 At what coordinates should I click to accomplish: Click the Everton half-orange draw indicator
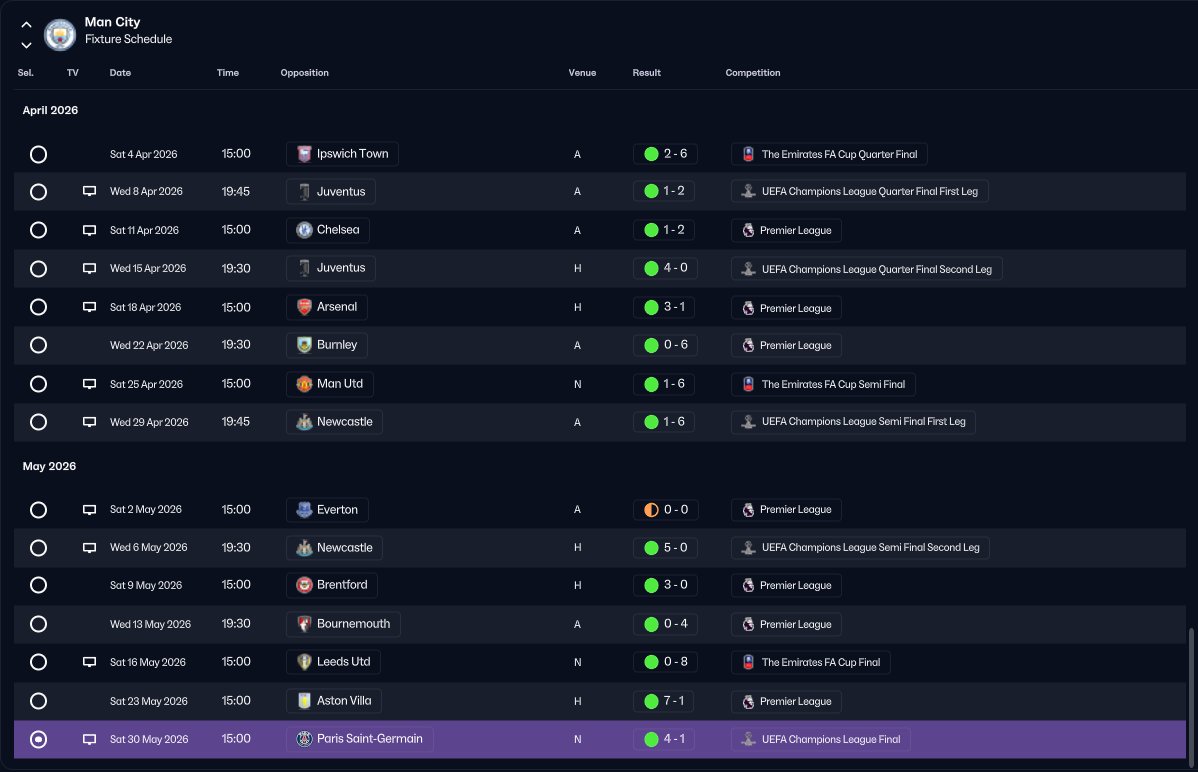point(651,510)
